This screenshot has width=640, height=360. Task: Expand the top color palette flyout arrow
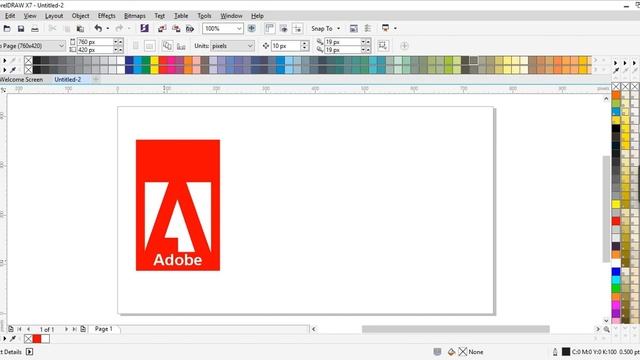point(4,60)
